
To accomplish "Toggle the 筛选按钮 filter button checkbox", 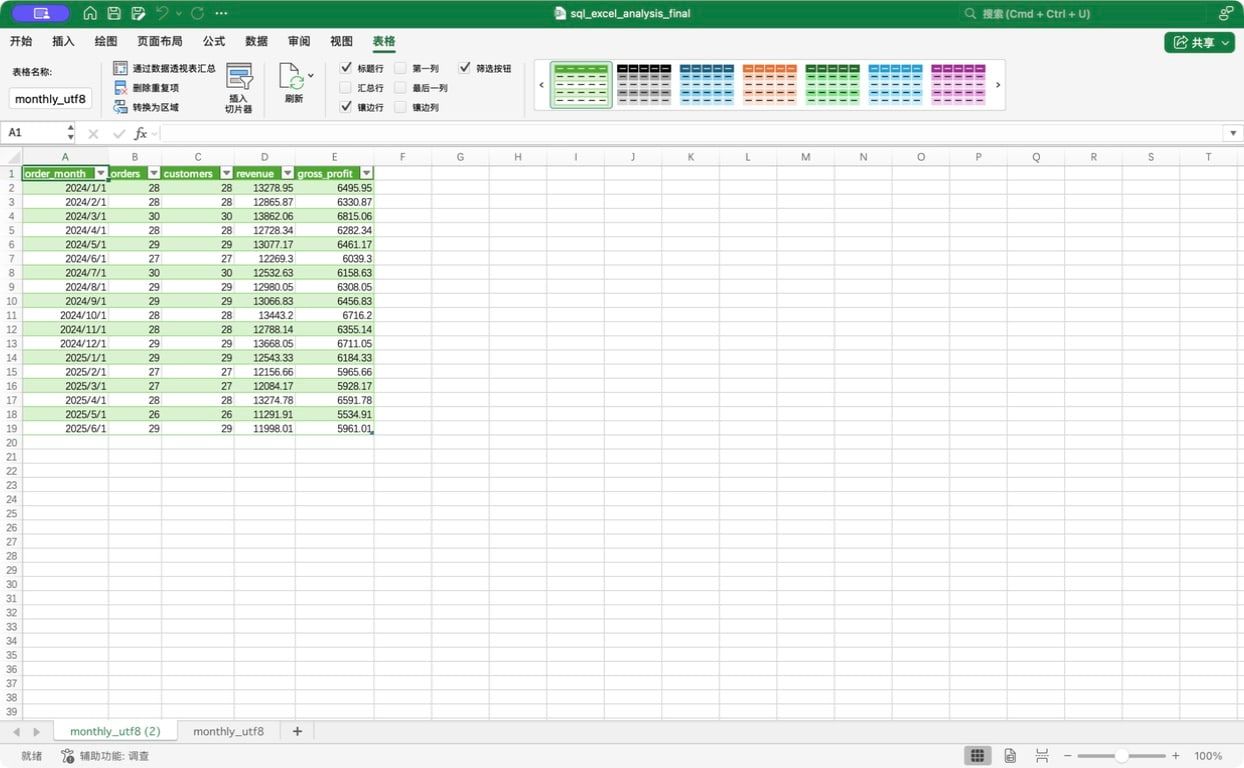I will [x=465, y=68].
